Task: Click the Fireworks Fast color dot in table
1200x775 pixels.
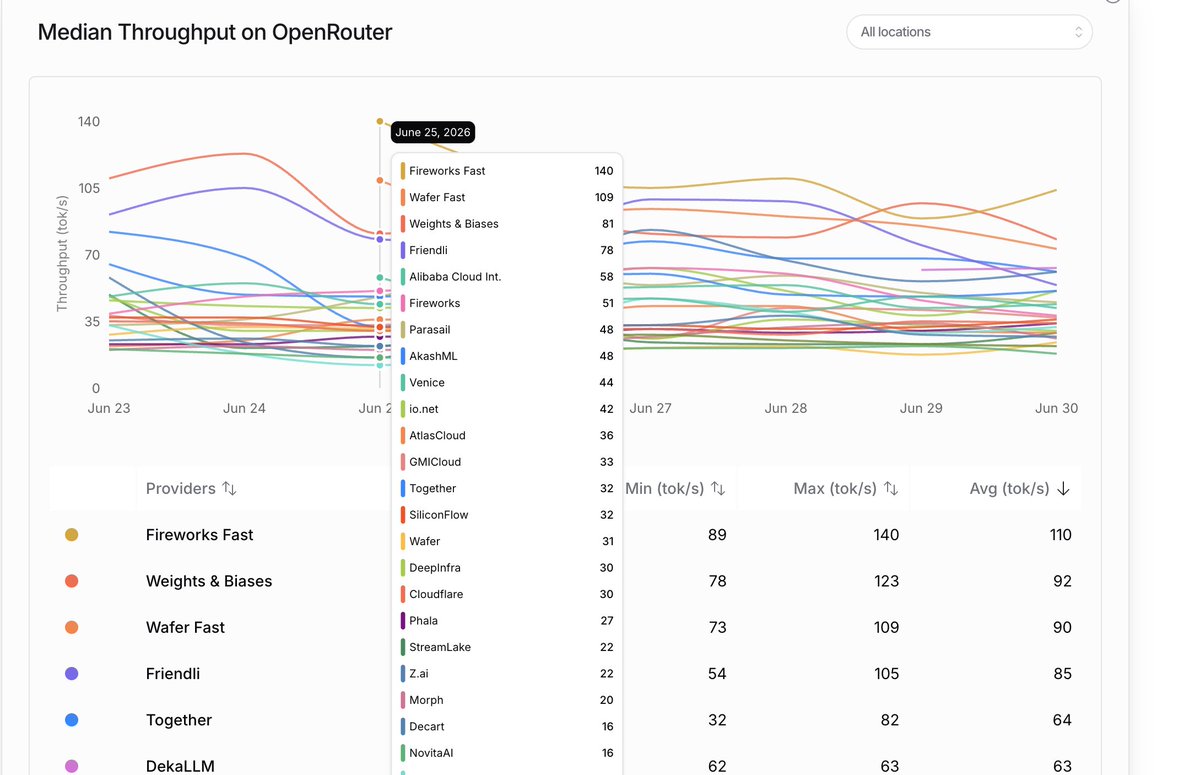Action: click(71, 535)
